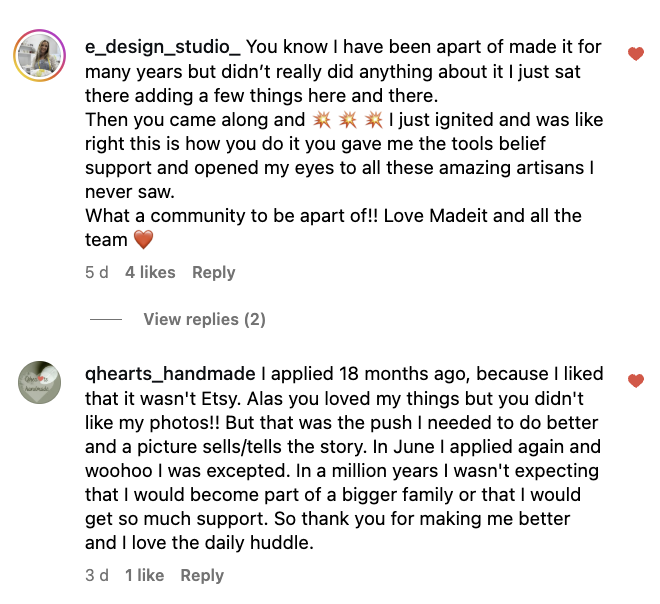Show who gave the 1 like
660x604 pixels.
(x=144, y=575)
